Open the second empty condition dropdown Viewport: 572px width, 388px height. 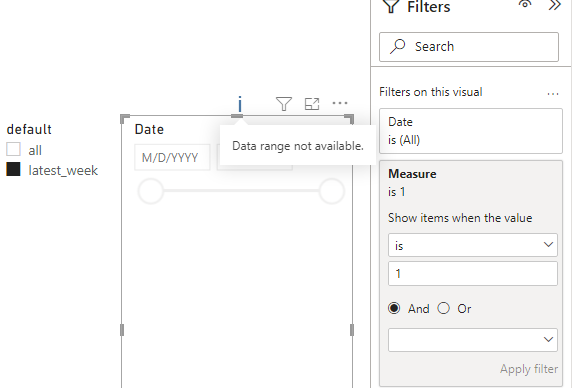(x=473, y=340)
